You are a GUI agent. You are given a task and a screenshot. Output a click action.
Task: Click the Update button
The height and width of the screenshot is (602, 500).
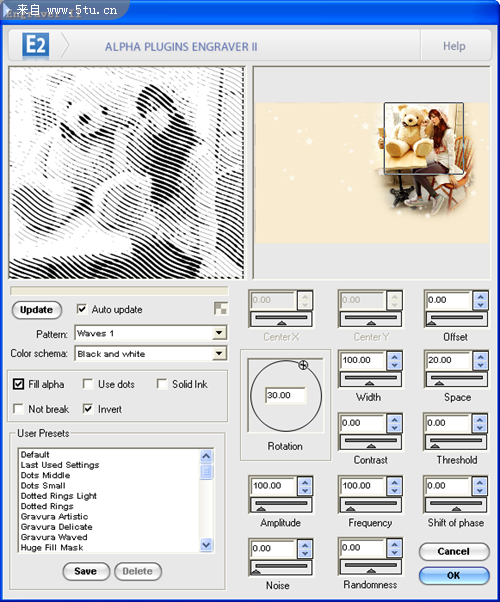pos(36,310)
